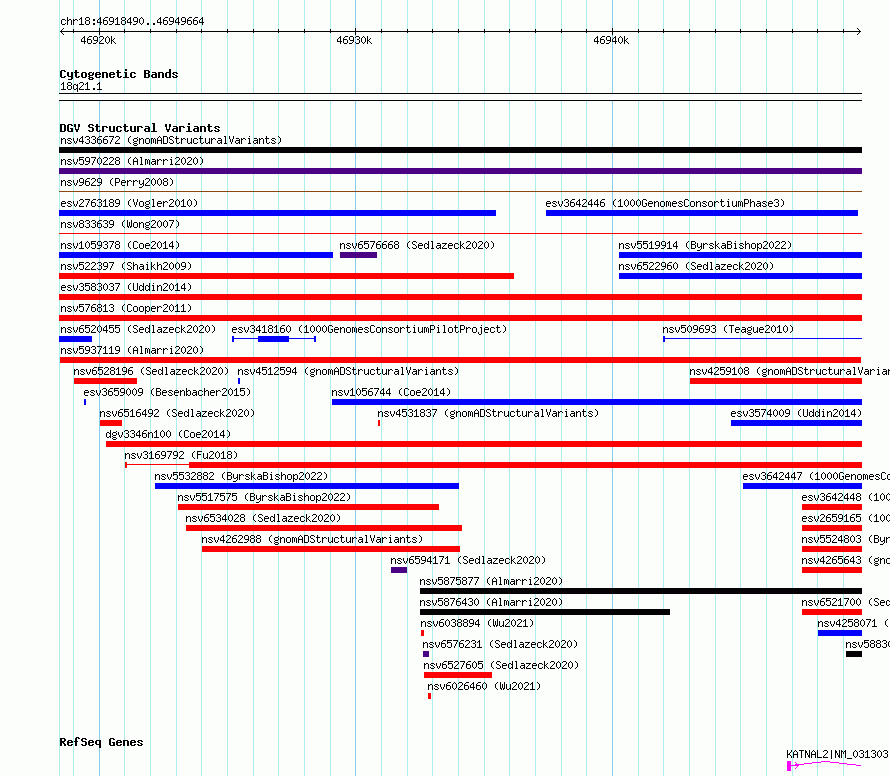Screen dimensions: 890x776
Task: Open the nsv6522960 (Sedlazeck2020) label
Action: (696, 266)
